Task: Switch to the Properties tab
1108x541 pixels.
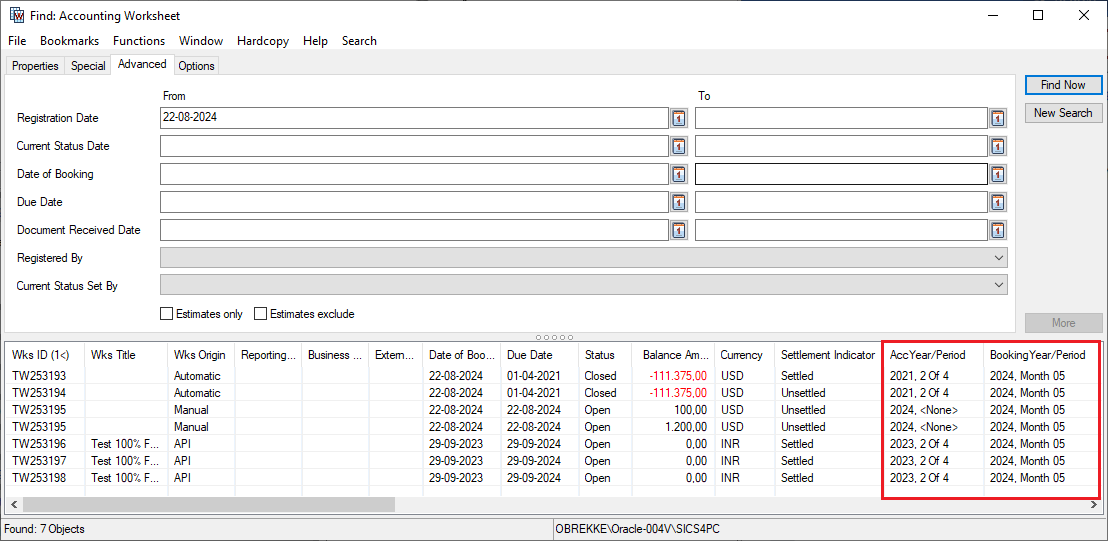Action: [x=35, y=66]
